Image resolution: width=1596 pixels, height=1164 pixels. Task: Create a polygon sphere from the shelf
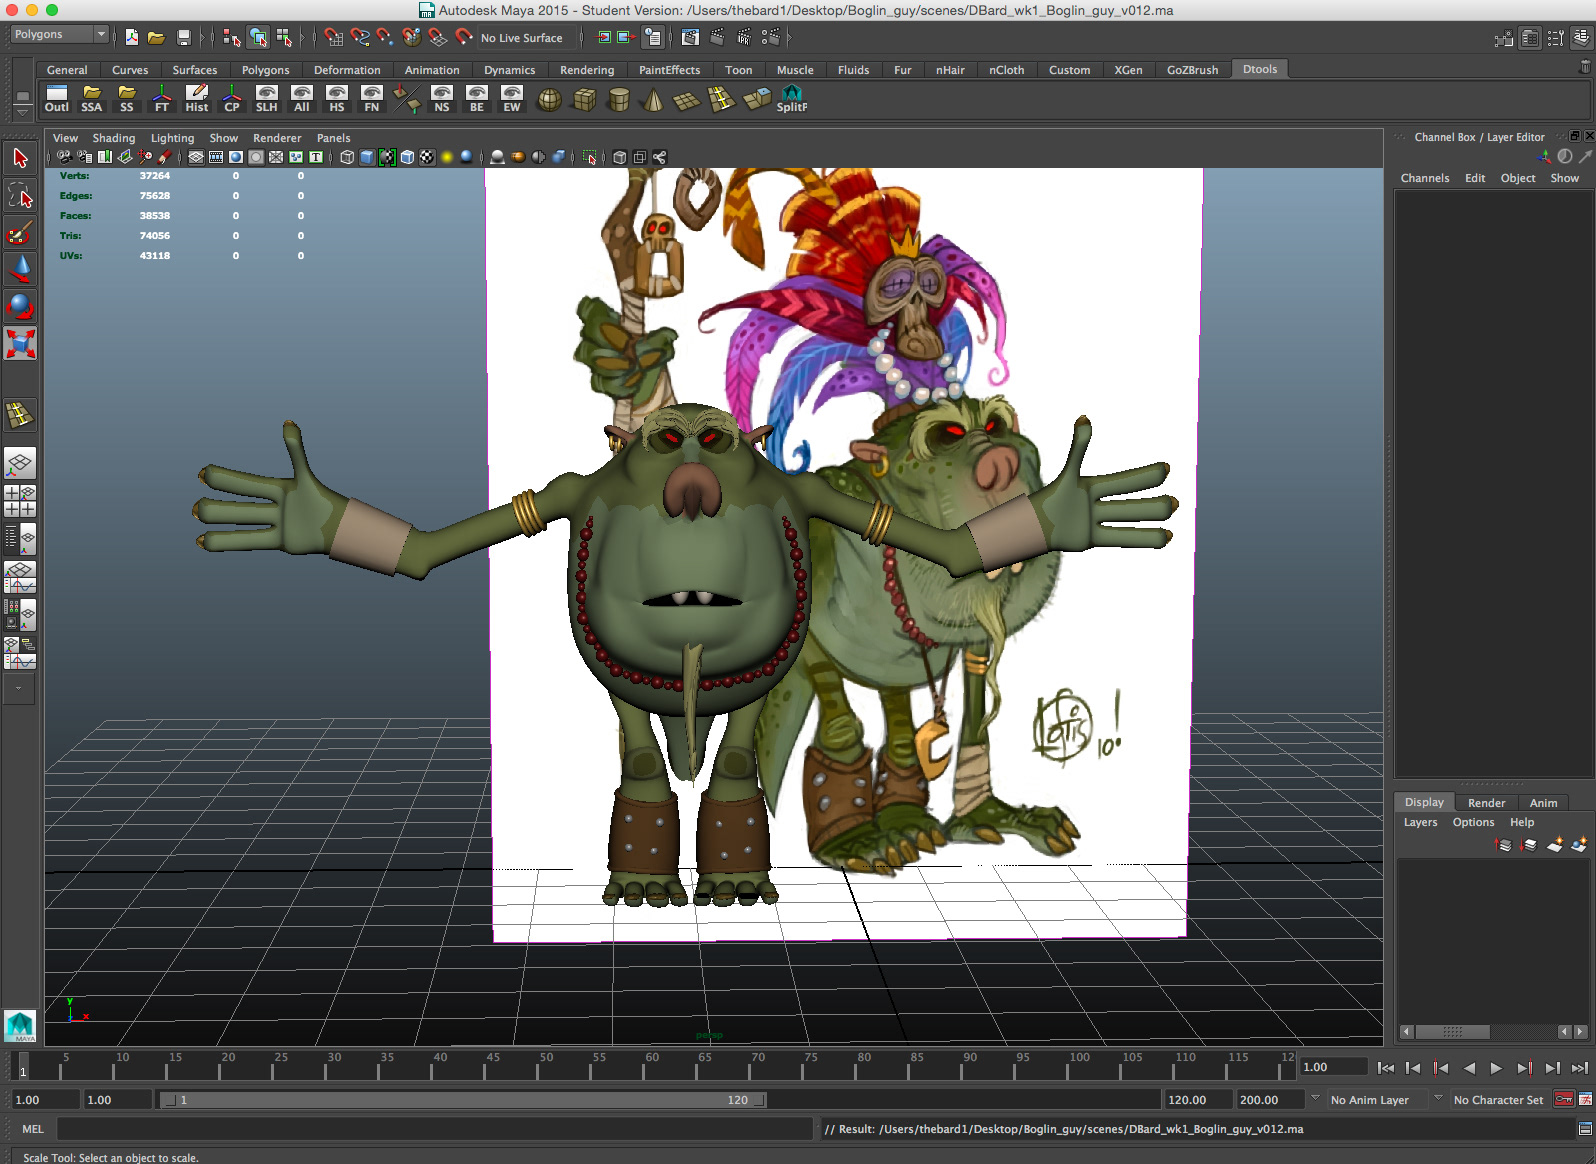tap(549, 99)
